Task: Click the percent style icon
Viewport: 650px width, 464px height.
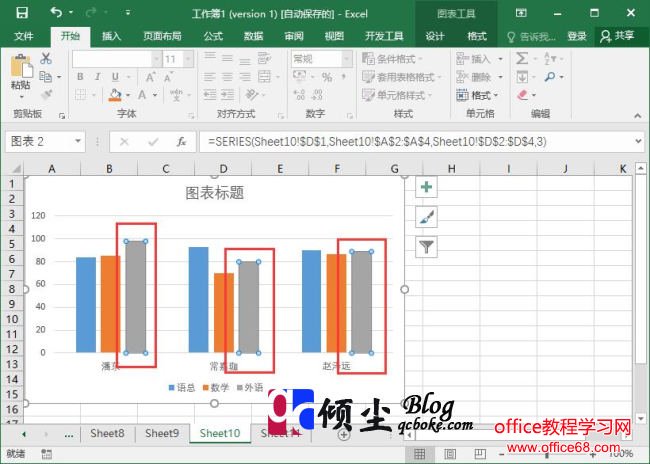Action: coord(327,77)
